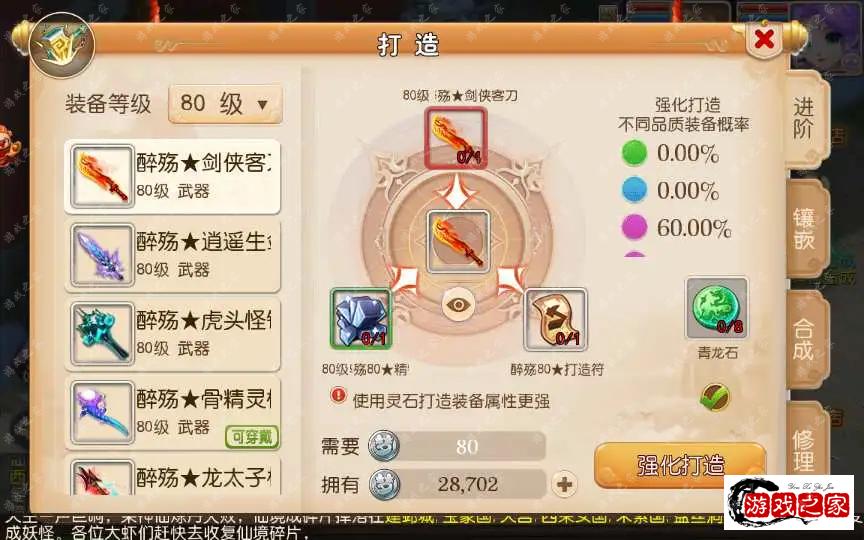Click the 骨精灵 wand weapon icon

pos(102,412)
